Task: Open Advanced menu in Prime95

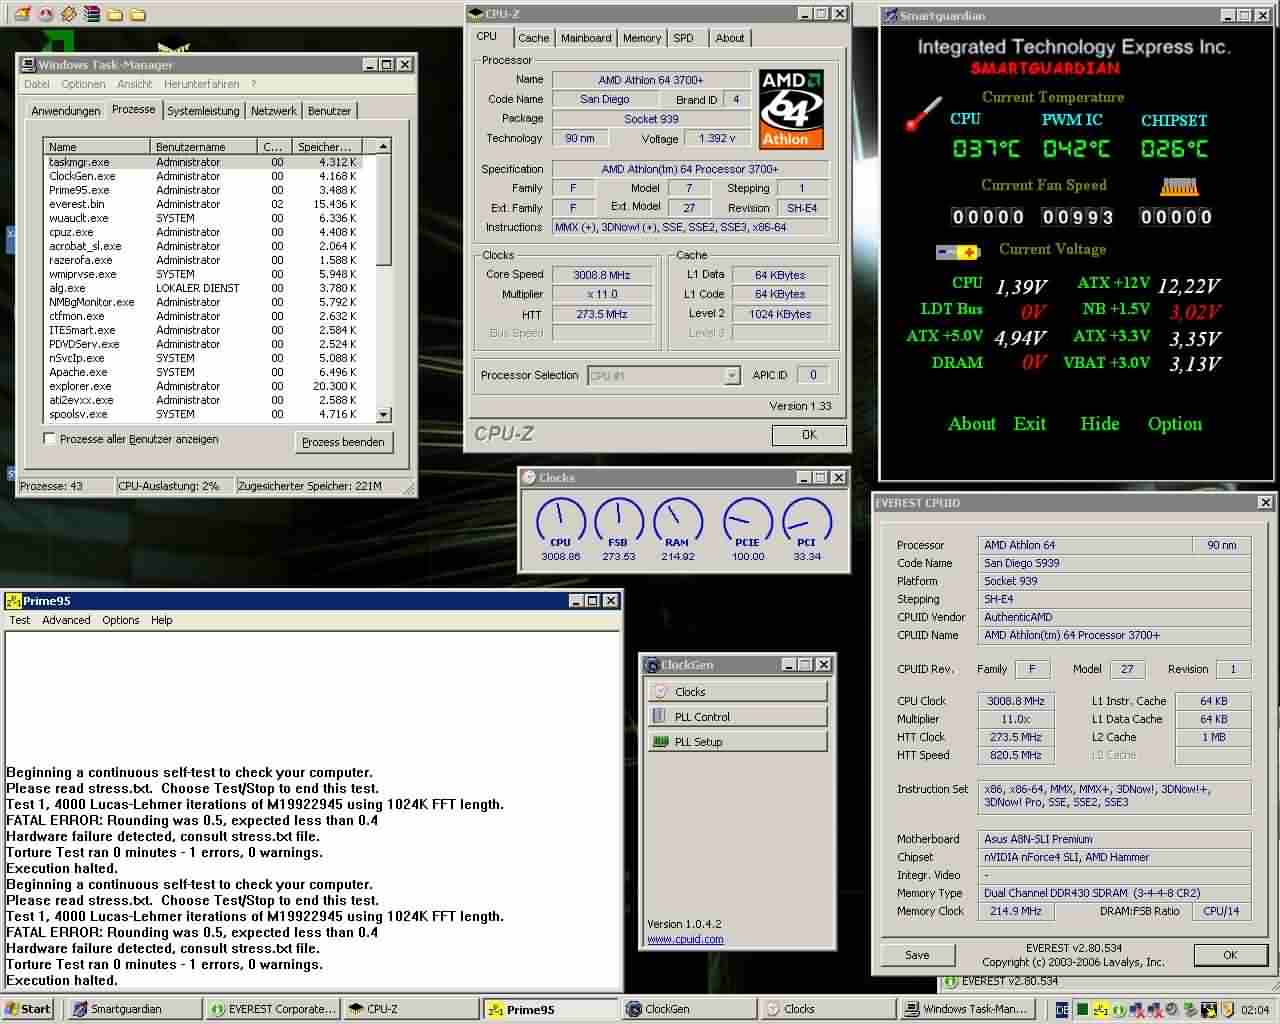Action: (66, 620)
